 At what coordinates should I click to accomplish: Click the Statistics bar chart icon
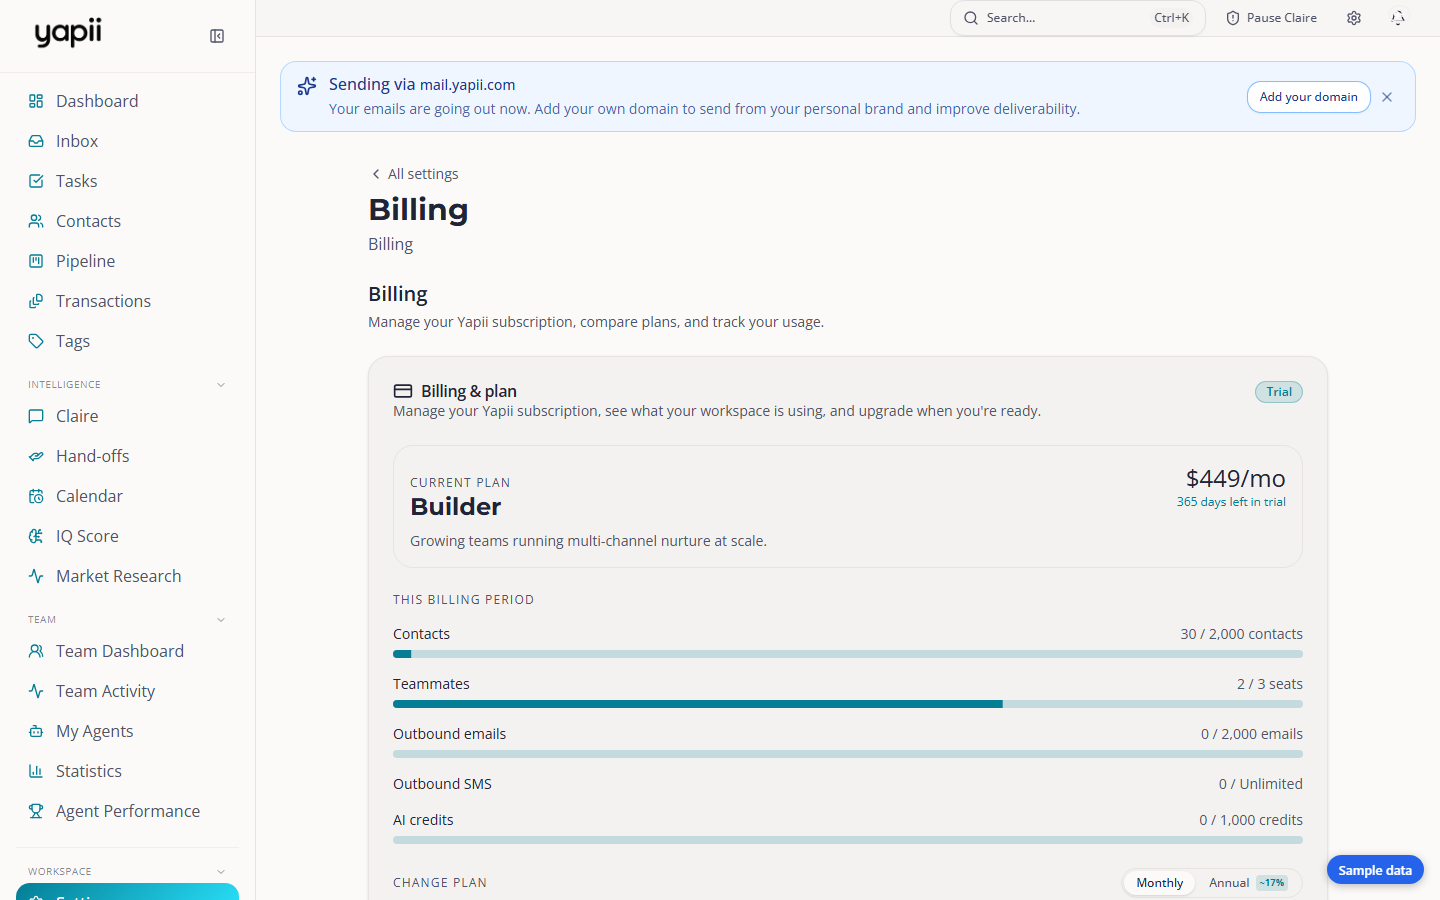[x=36, y=771]
